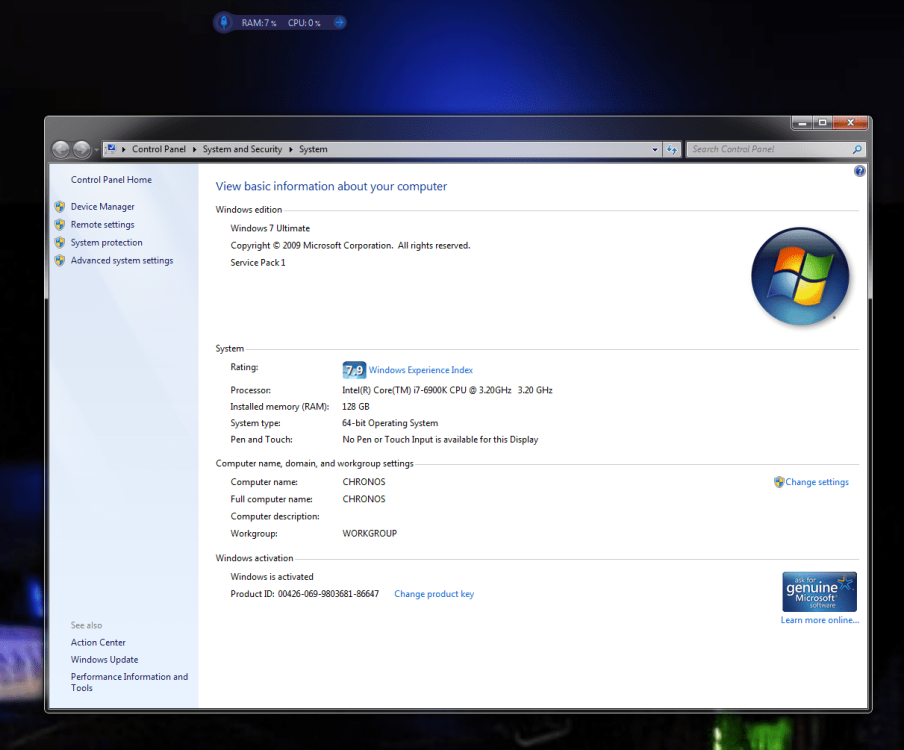Select Control Panel in address breadcrumb
904x750 pixels.
pyautogui.click(x=159, y=149)
